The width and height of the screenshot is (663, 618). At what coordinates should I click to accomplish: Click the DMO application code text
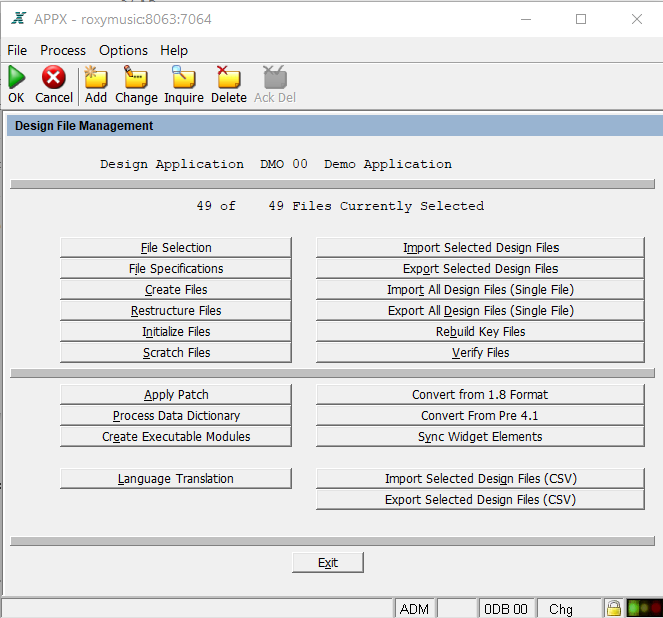271,164
